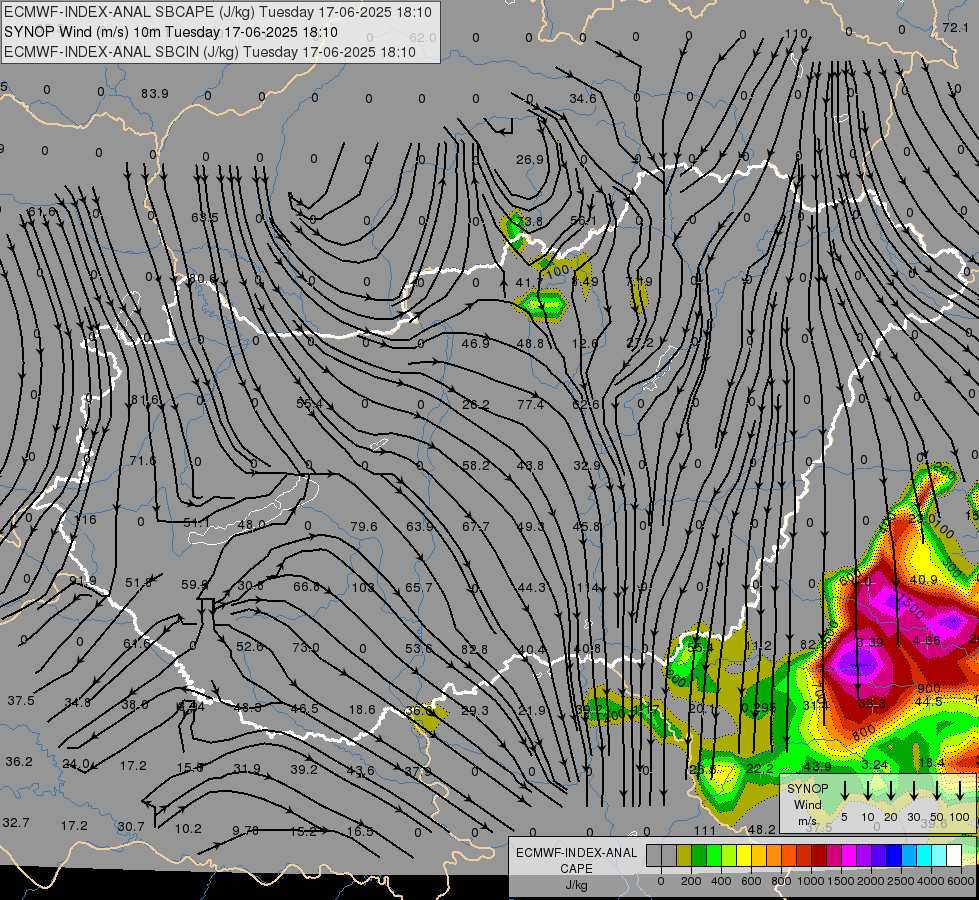
Task: Click the map value 18.6
Action: 362,710
